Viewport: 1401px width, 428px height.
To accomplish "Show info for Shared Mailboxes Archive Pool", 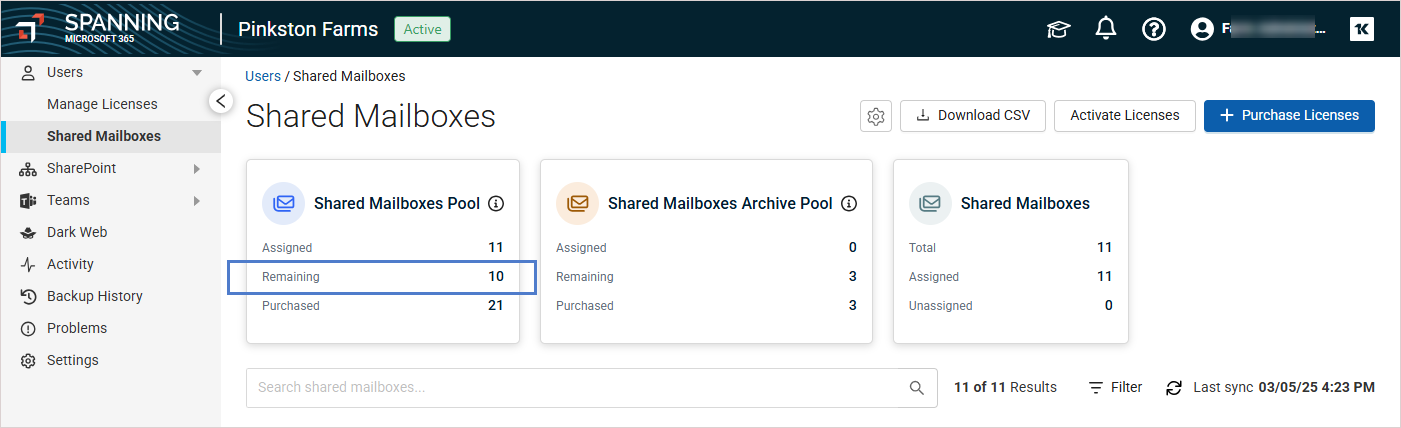I will click(x=849, y=203).
